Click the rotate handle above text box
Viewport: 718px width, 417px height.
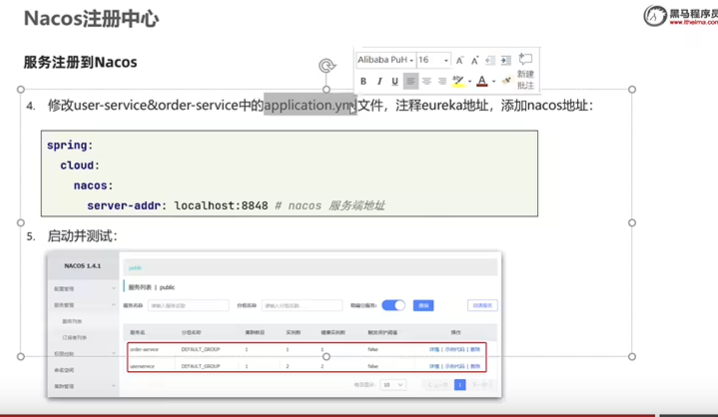coord(326,66)
